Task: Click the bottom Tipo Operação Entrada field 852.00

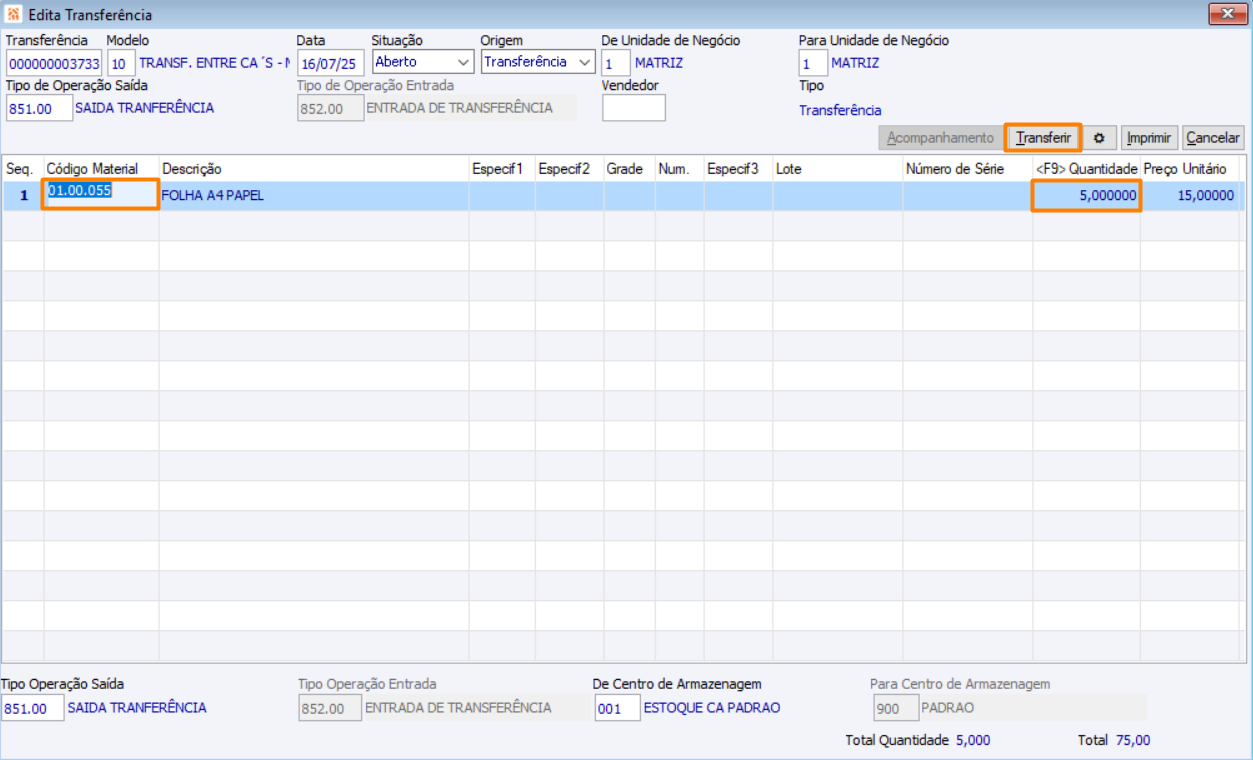Action: (x=330, y=708)
